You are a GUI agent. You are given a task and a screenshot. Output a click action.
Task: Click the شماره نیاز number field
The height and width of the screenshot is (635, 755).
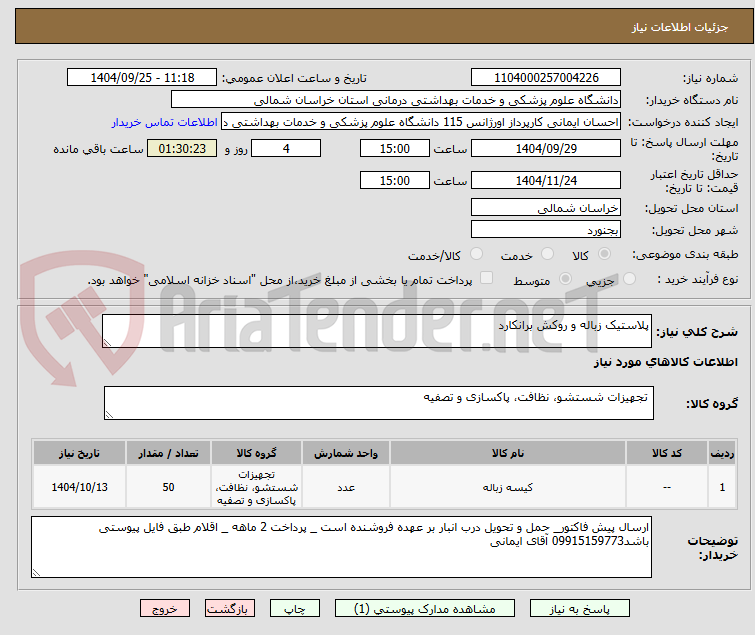point(546,78)
